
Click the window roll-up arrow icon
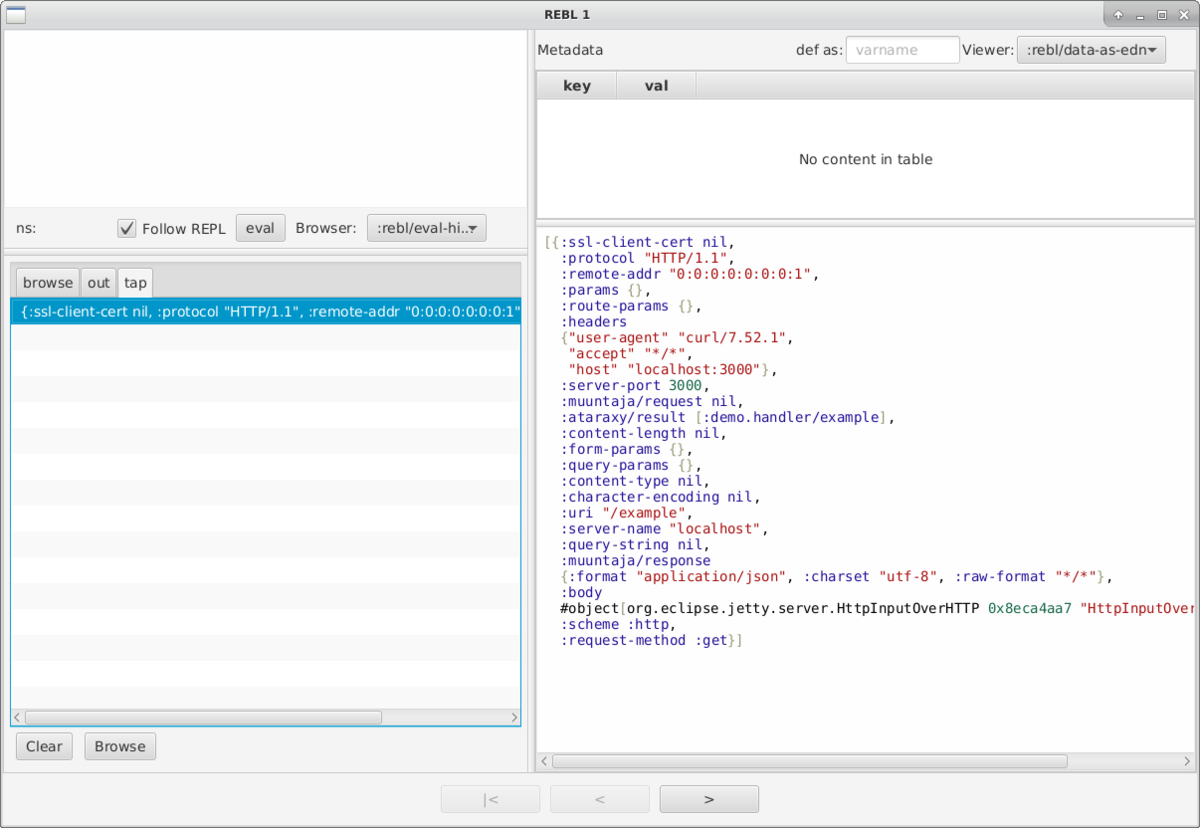(1118, 14)
